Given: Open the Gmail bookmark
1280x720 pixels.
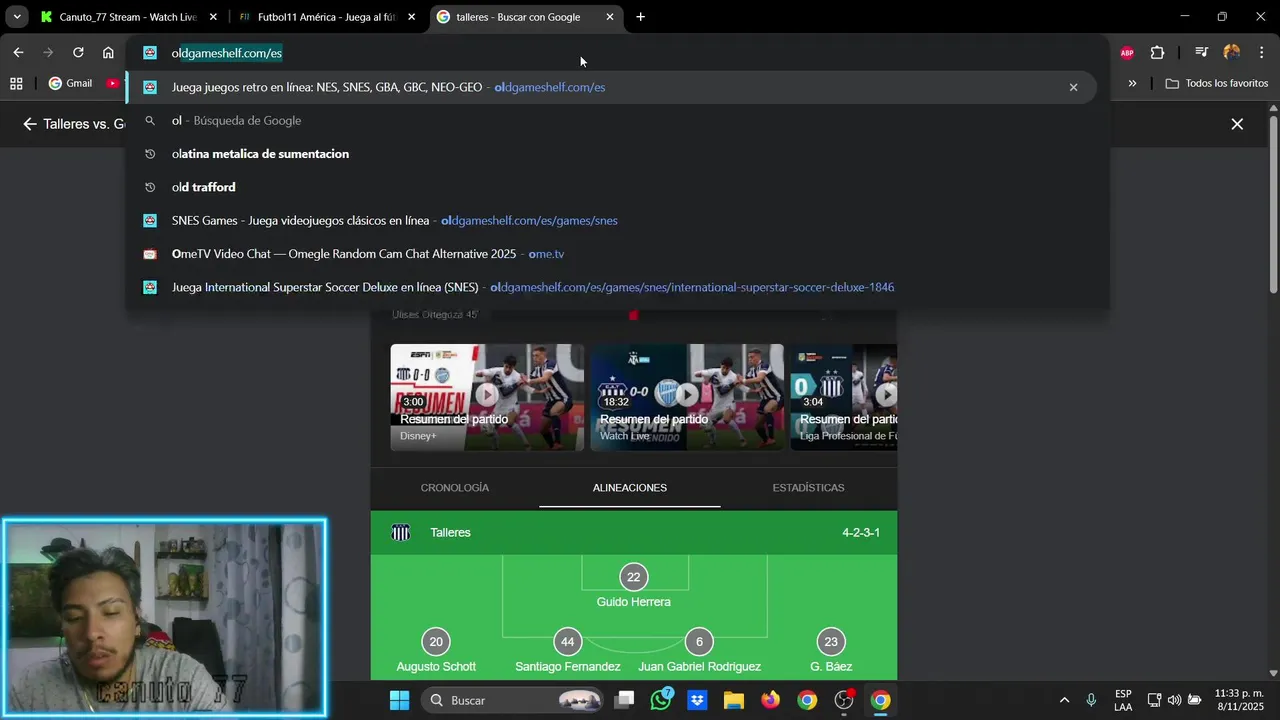Looking at the screenshot, I should (x=71, y=84).
